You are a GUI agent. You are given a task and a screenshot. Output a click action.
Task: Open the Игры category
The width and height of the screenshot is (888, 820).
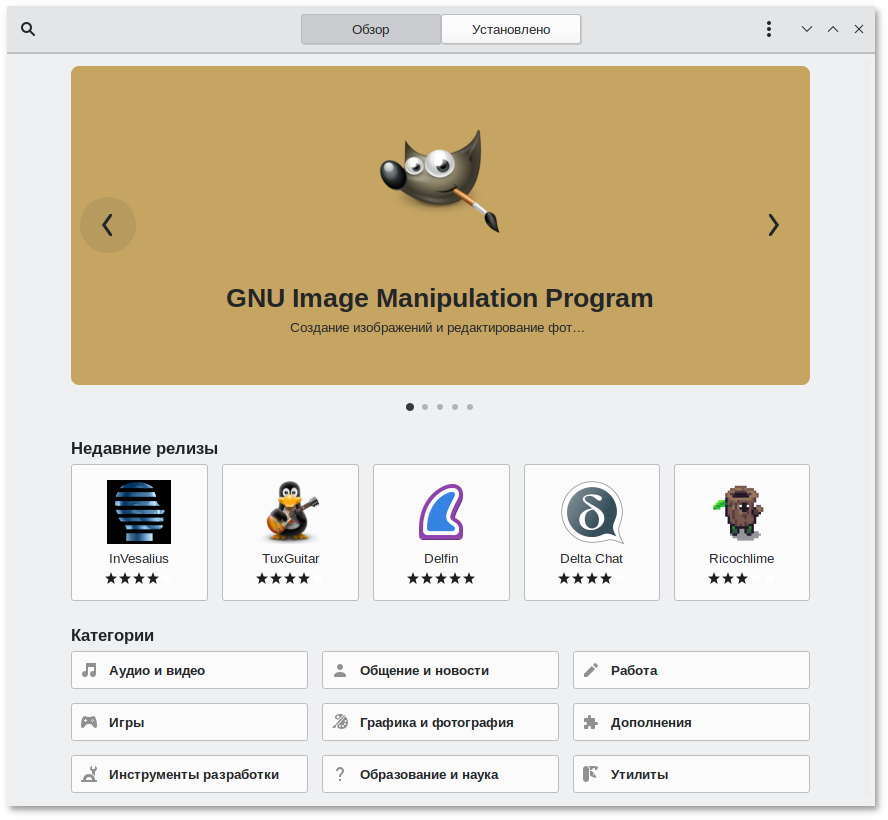coord(189,722)
